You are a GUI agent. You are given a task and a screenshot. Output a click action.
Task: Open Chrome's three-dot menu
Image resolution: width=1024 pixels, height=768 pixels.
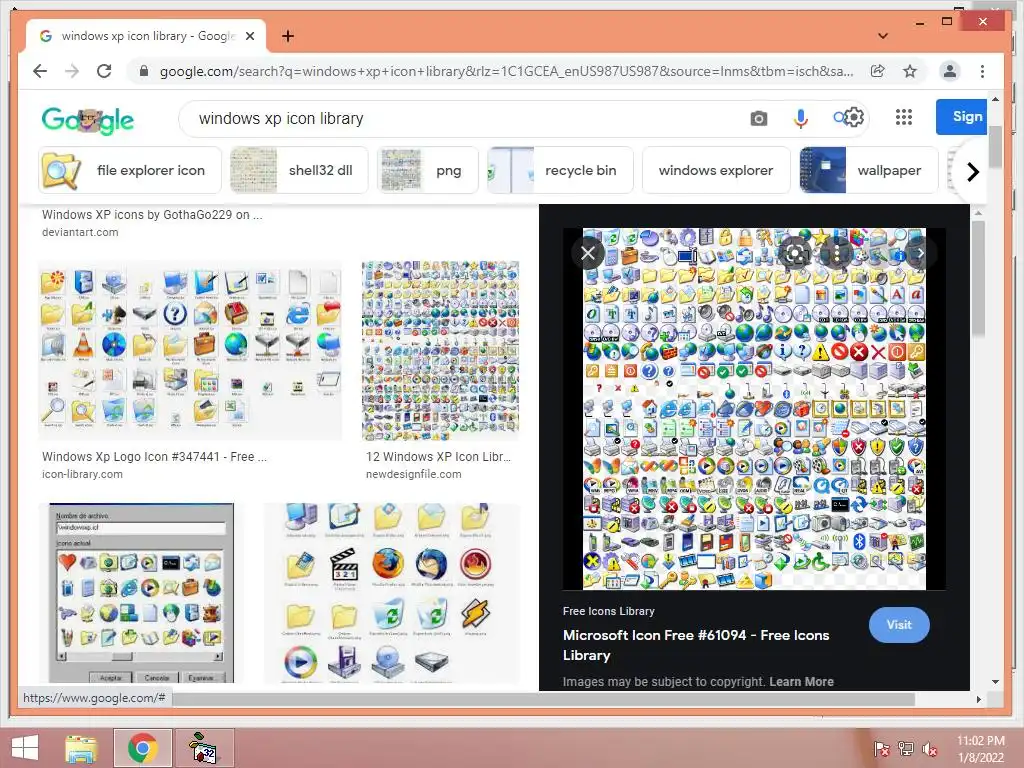pyautogui.click(x=982, y=71)
